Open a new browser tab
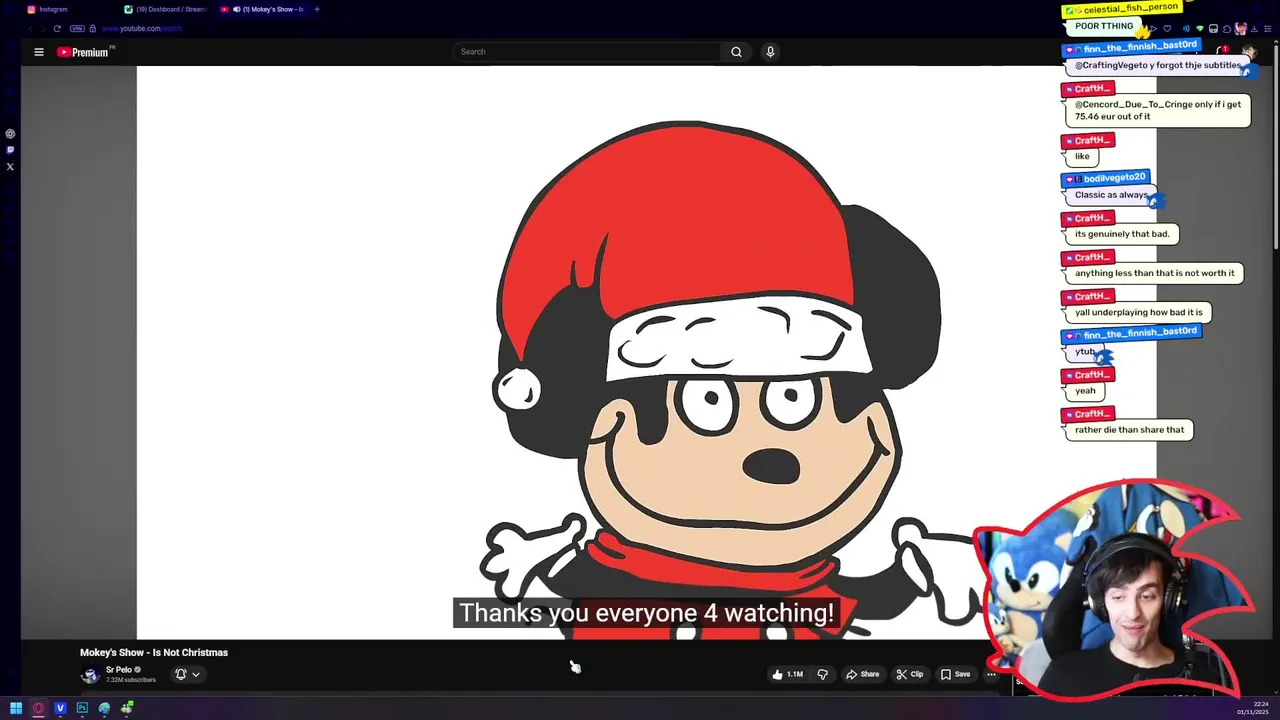 point(317,9)
